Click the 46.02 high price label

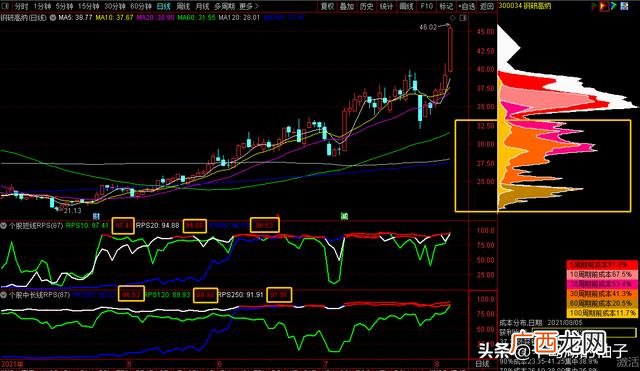[428, 27]
